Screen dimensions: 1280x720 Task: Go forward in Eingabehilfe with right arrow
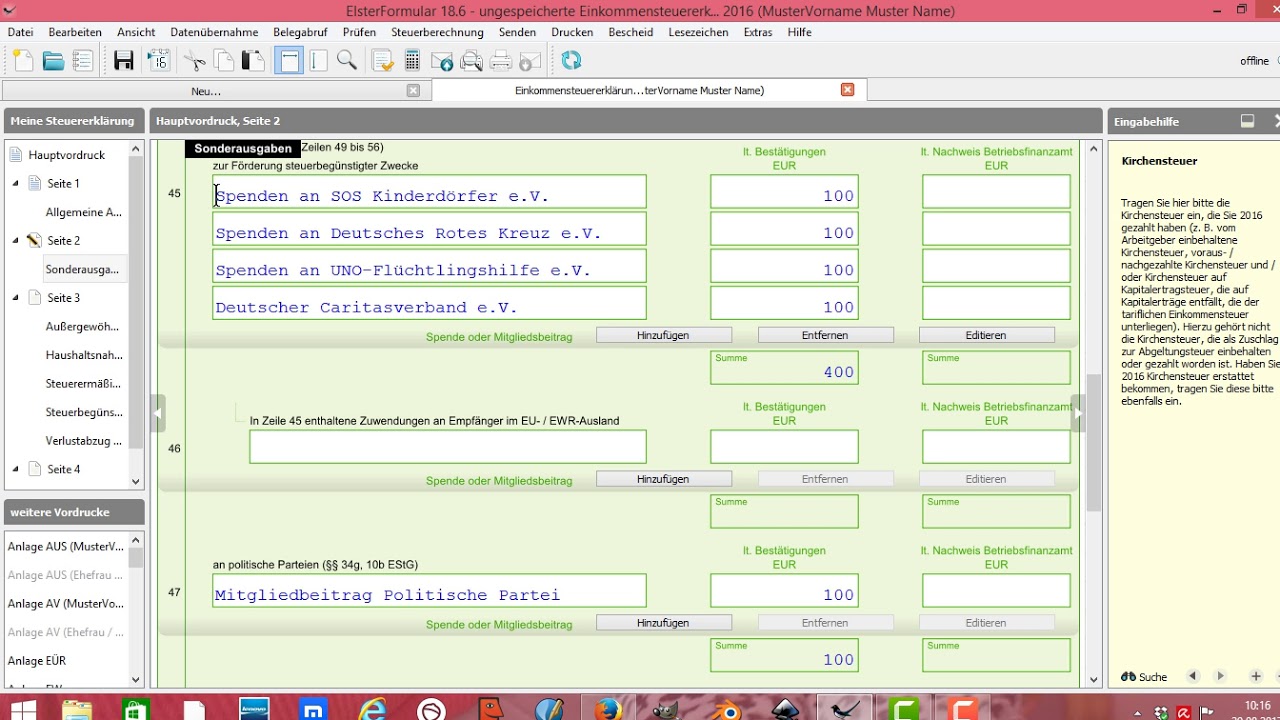coord(1220,677)
